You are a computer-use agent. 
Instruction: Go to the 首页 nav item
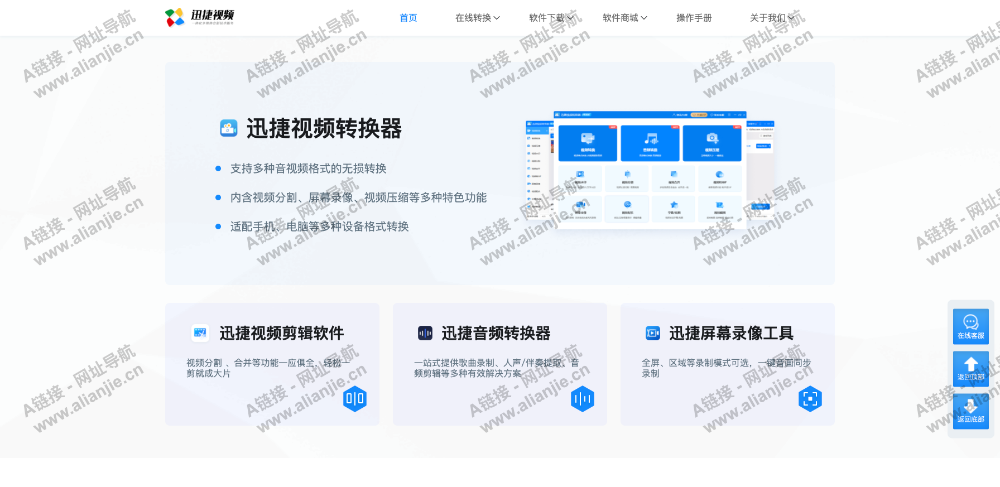[408, 18]
